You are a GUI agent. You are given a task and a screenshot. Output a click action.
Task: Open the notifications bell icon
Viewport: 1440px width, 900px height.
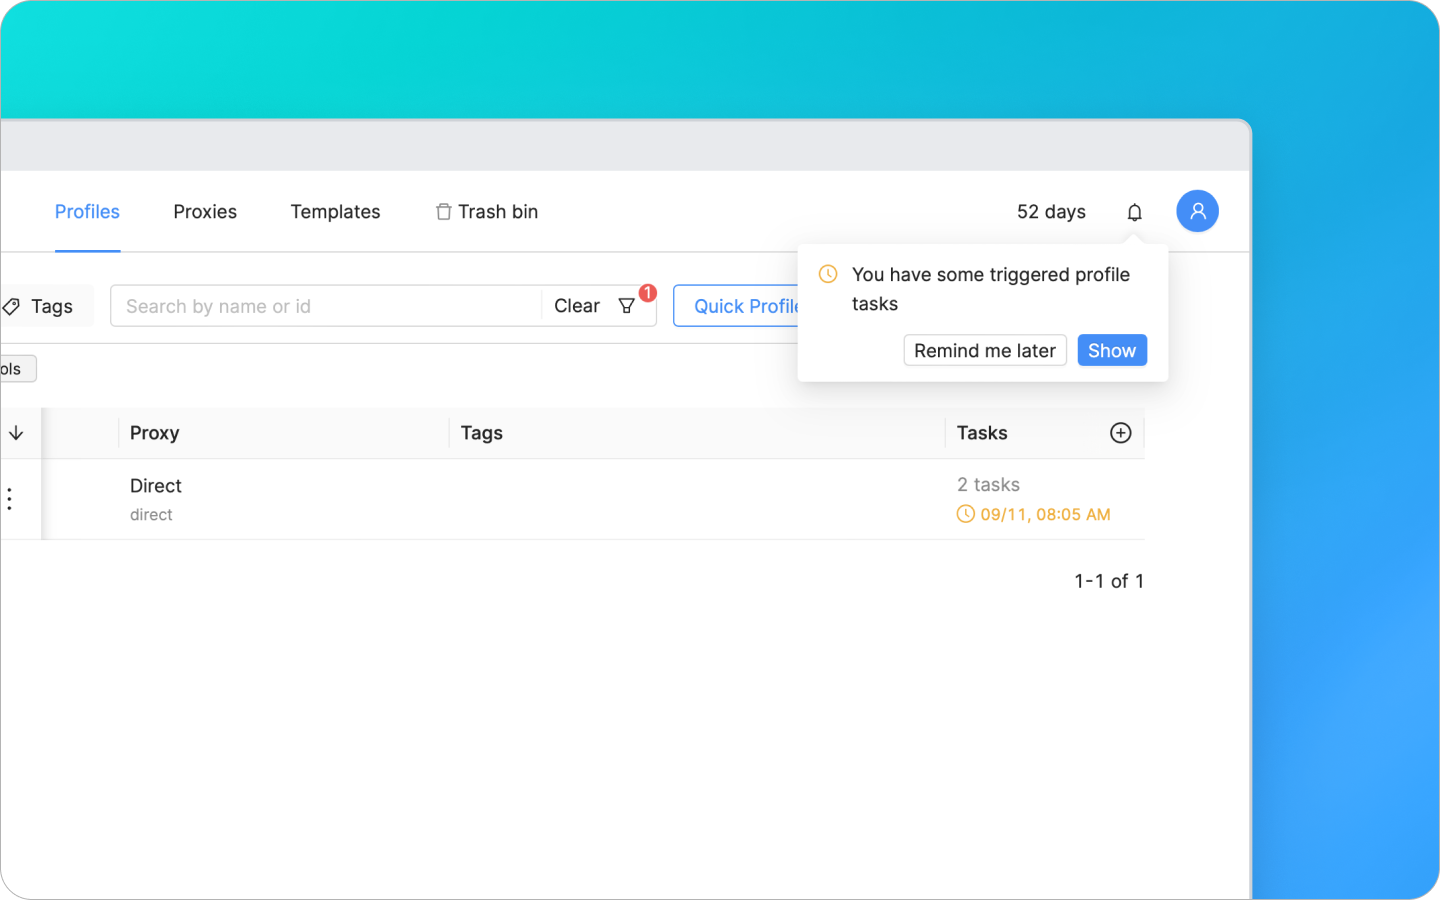pos(1134,211)
